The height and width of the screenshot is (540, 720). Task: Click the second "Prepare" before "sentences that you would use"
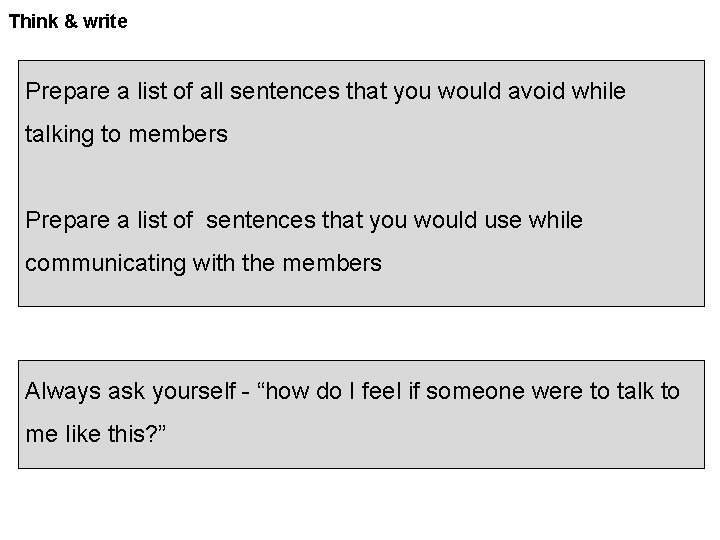pyautogui.click(x=66, y=220)
